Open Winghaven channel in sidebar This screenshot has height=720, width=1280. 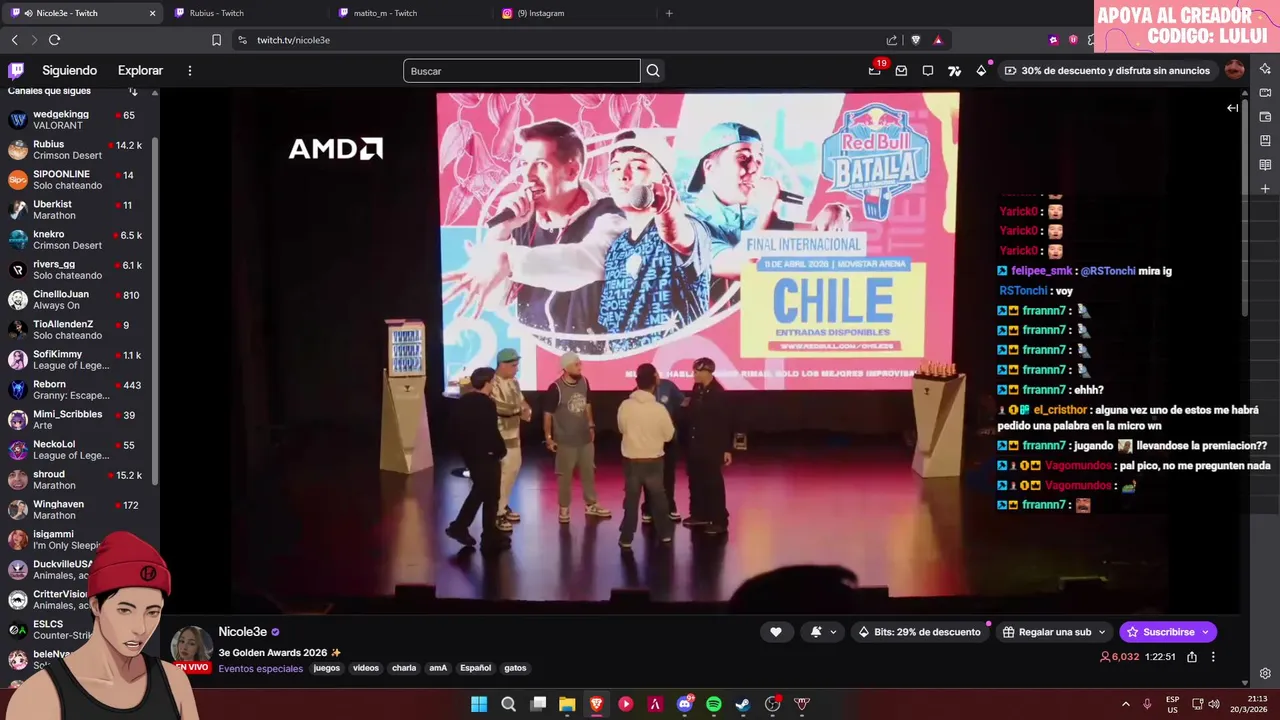click(x=78, y=510)
